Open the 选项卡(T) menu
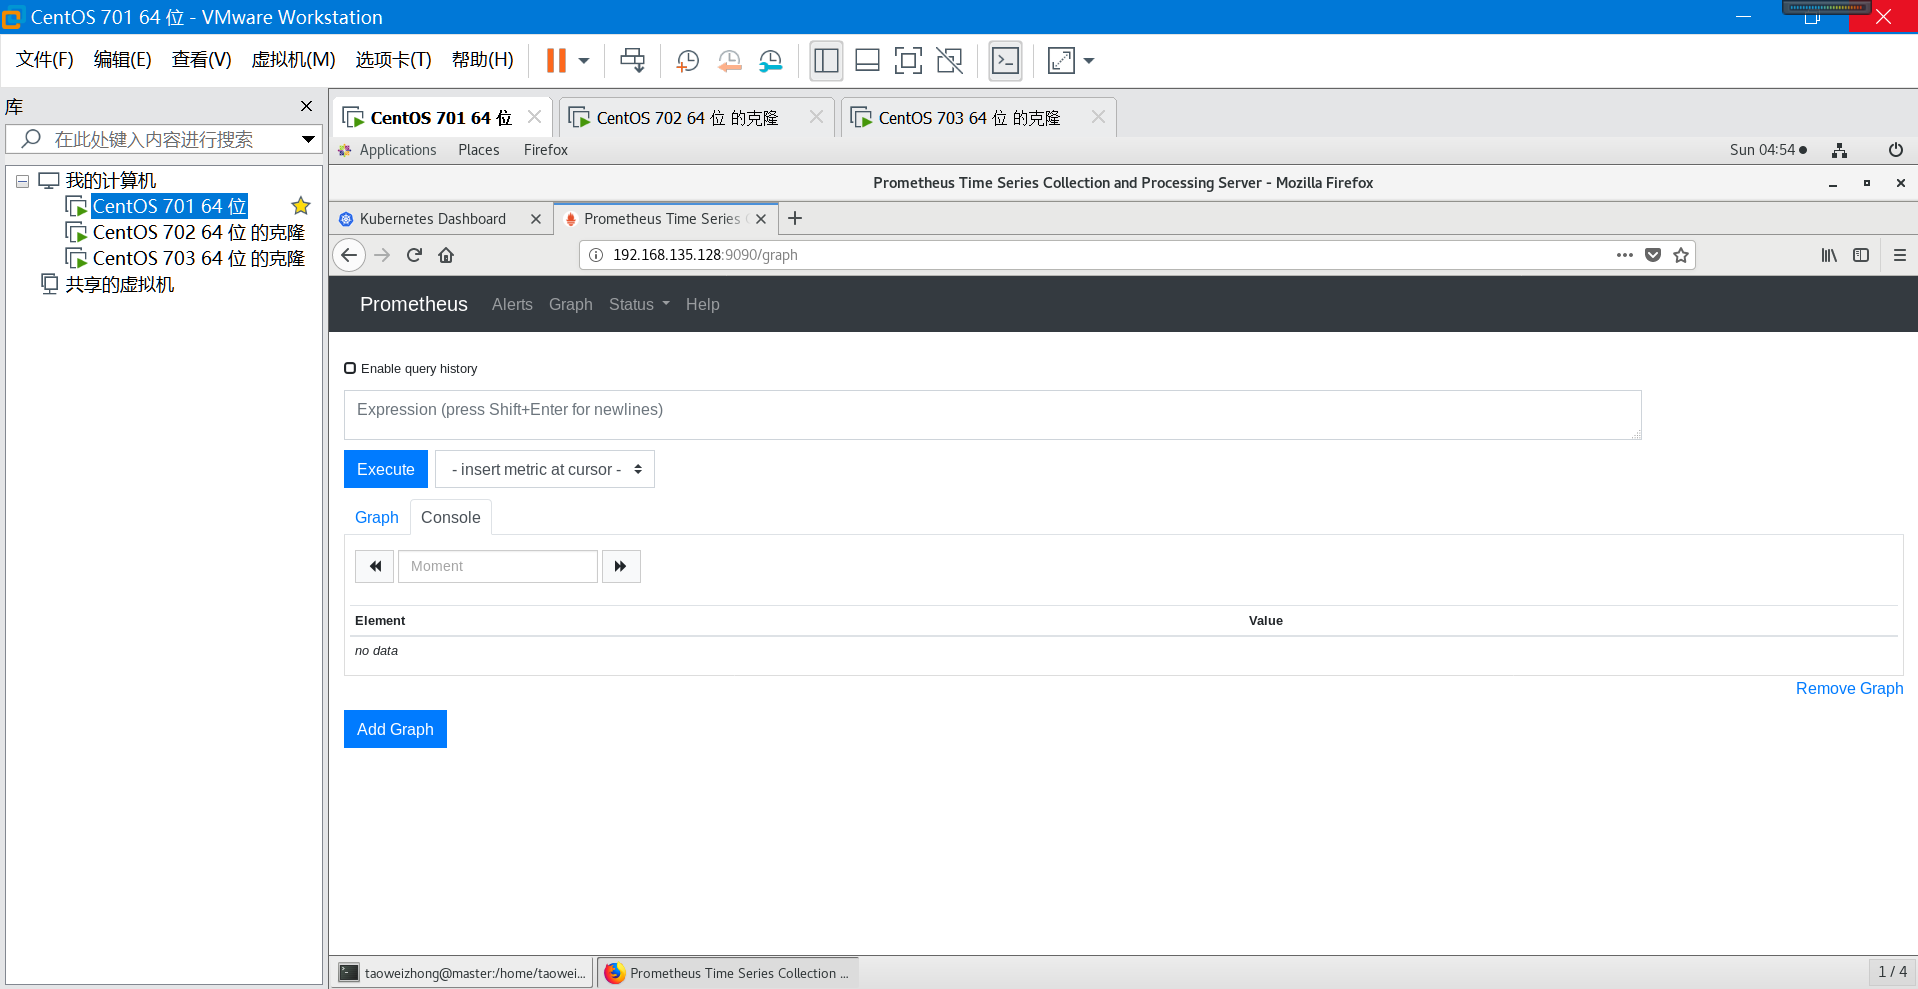This screenshot has width=1918, height=989. tap(393, 60)
